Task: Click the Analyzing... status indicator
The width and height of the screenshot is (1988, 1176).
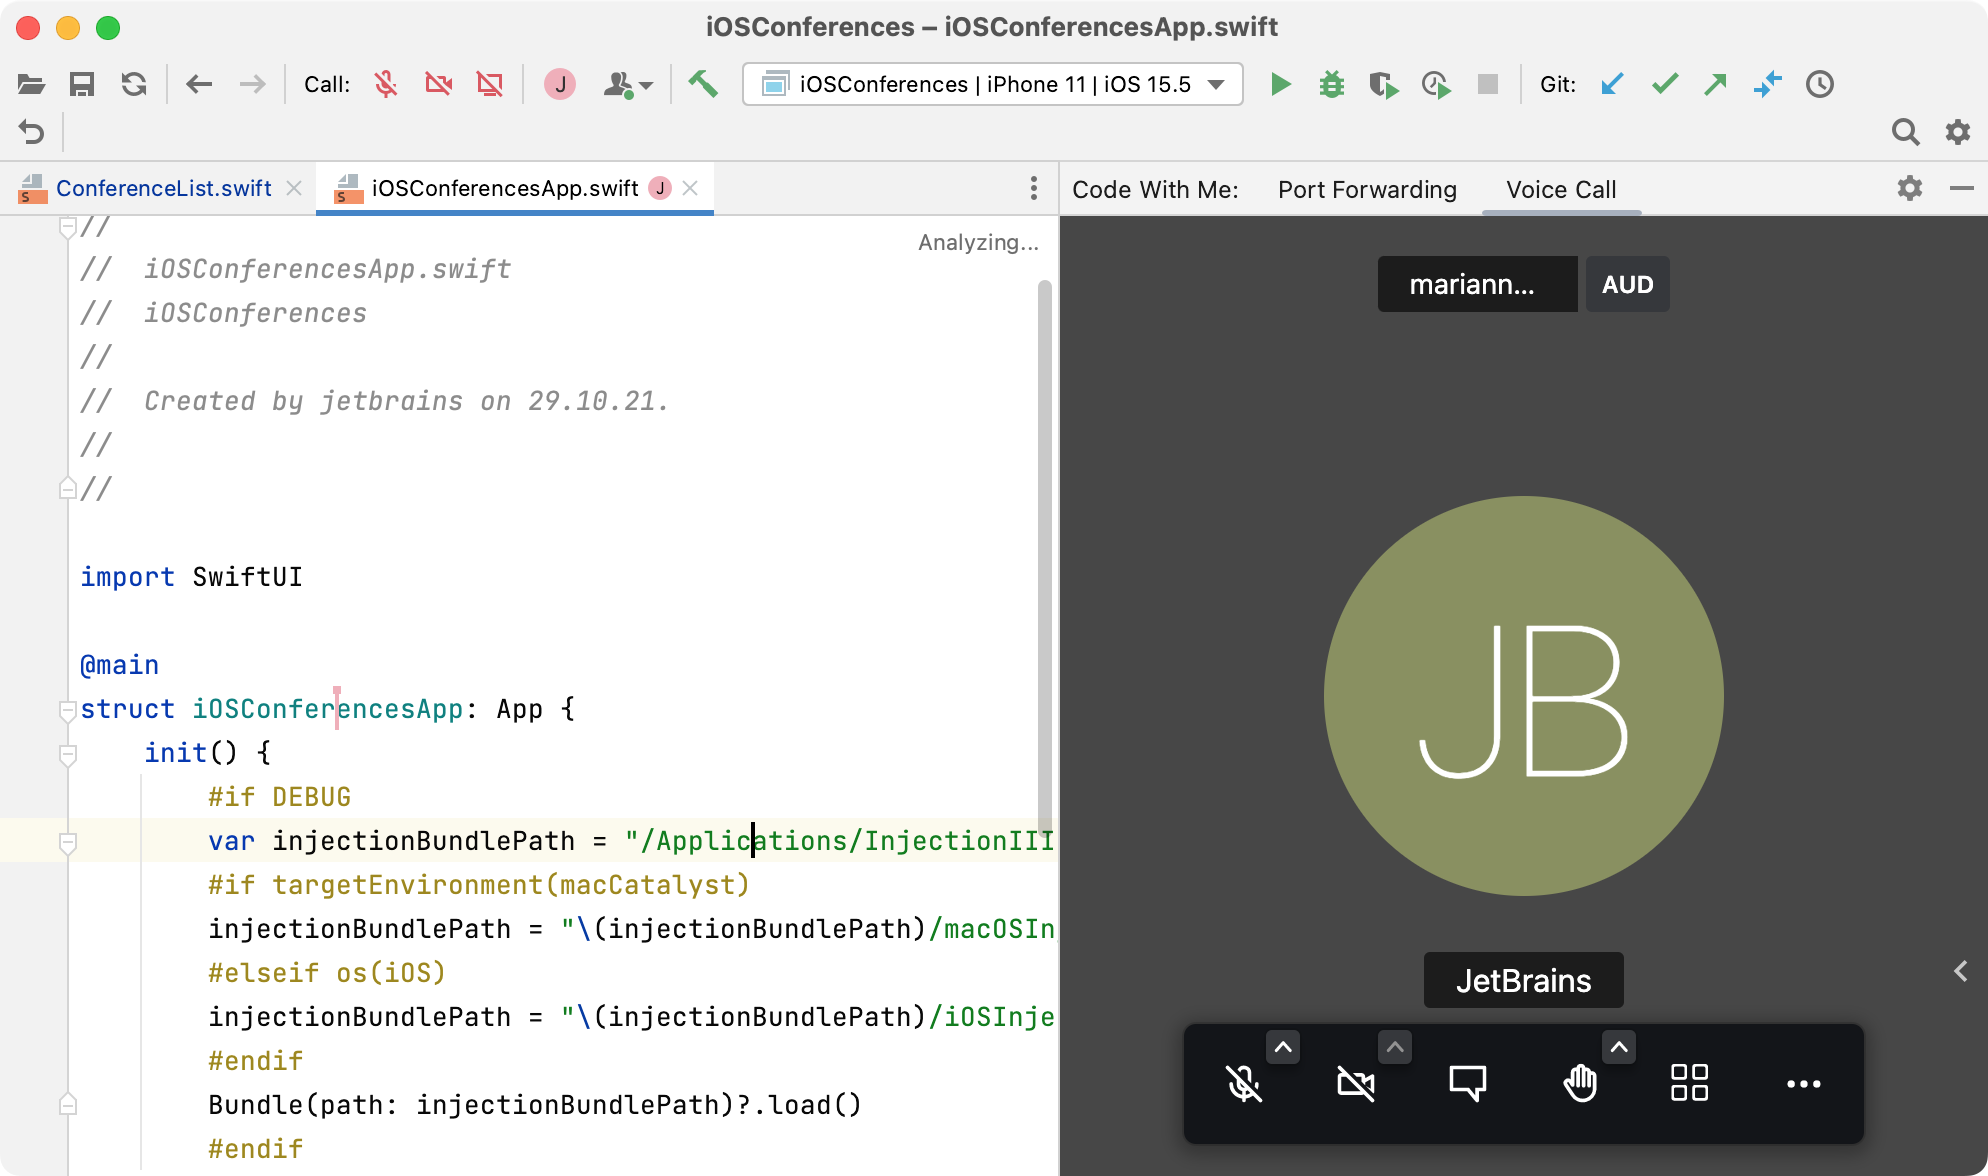Action: tap(978, 242)
